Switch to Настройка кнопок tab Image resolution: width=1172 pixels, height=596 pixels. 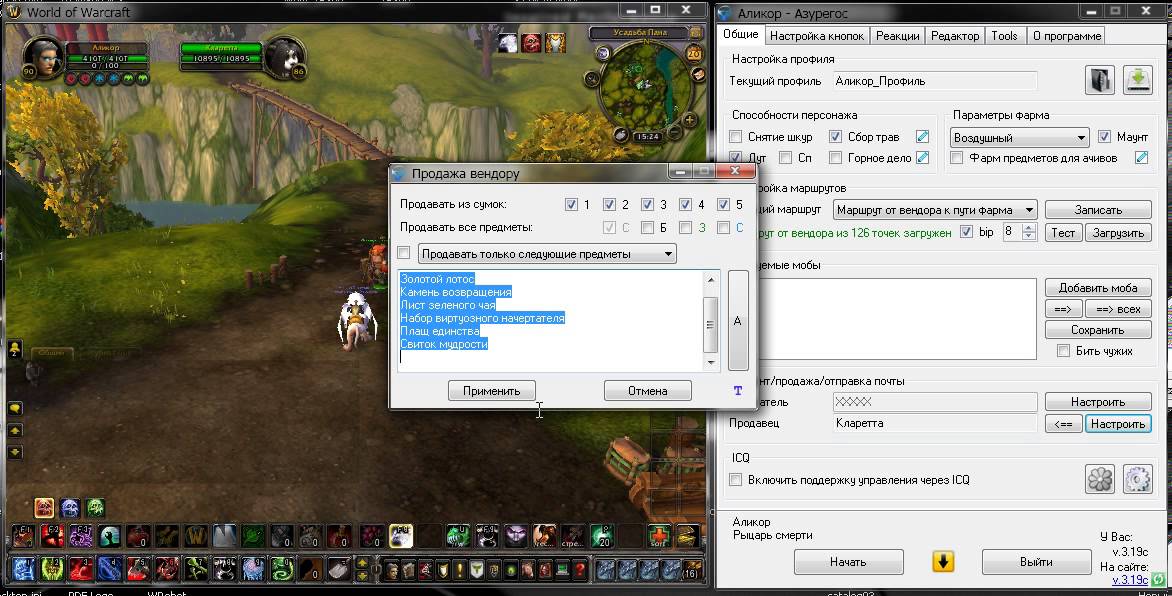coord(817,36)
